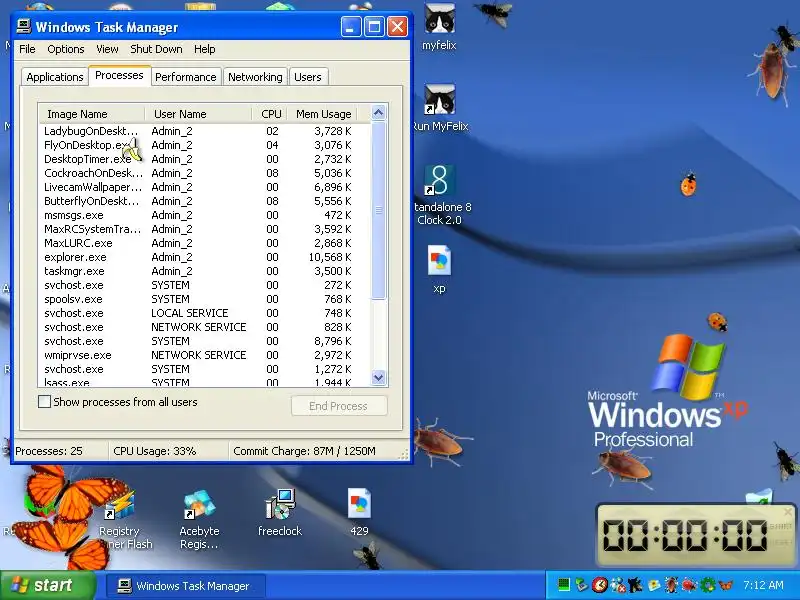This screenshot has width=800, height=600.
Task: Open the Options menu
Action: [x=66, y=49]
